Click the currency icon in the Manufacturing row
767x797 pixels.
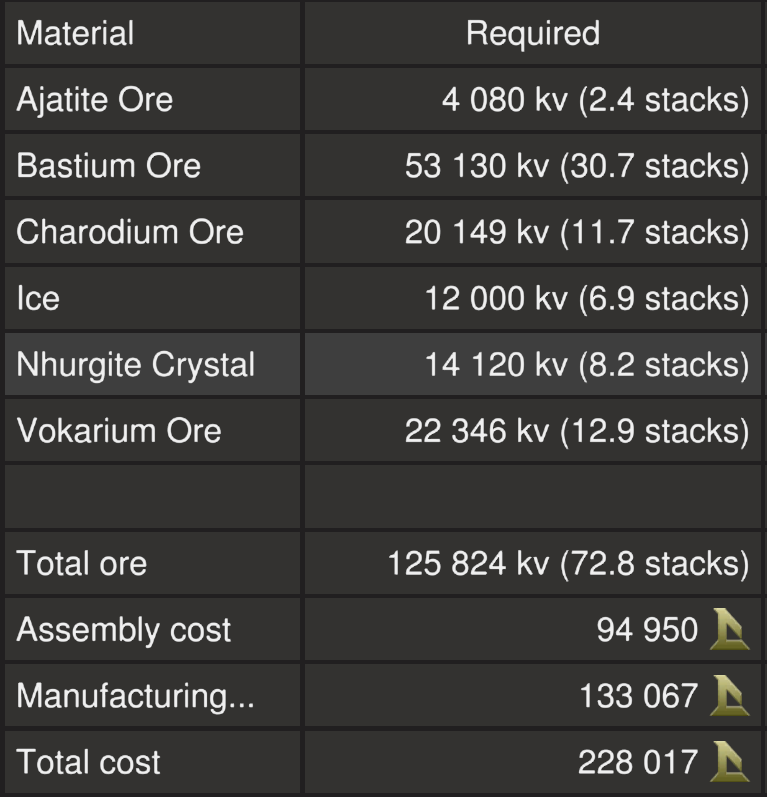pyautogui.click(x=729, y=696)
